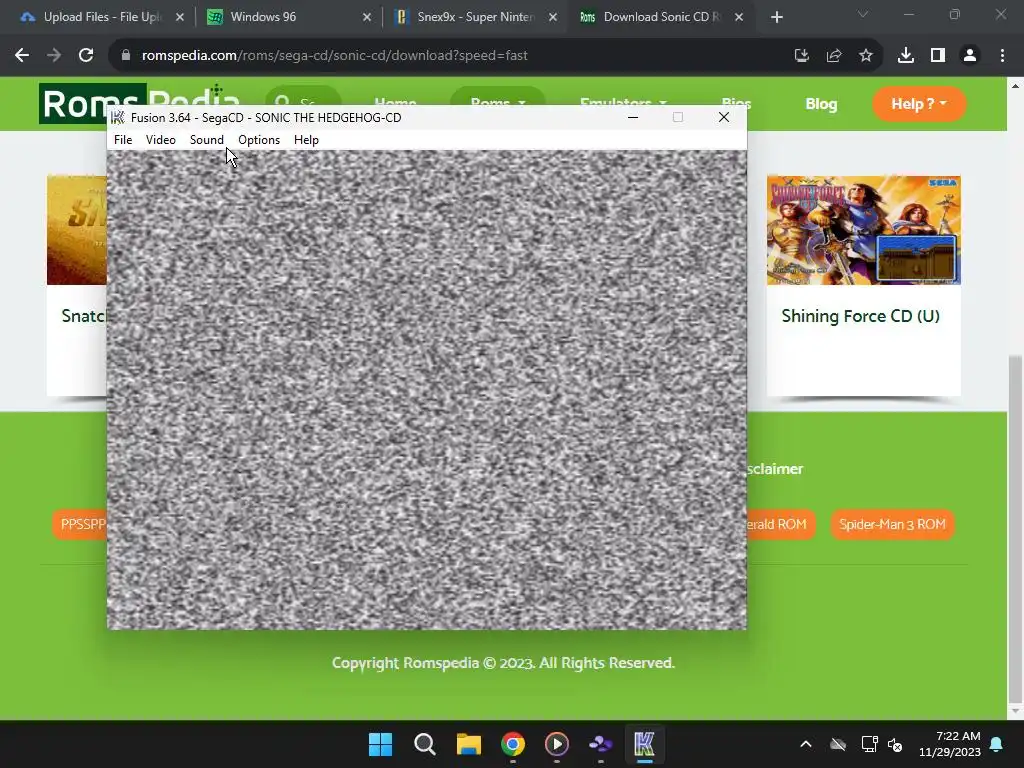The width and height of the screenshot is (1024, 768).
Task: Bookmark this page with the star
Action: tap(866, 56)
